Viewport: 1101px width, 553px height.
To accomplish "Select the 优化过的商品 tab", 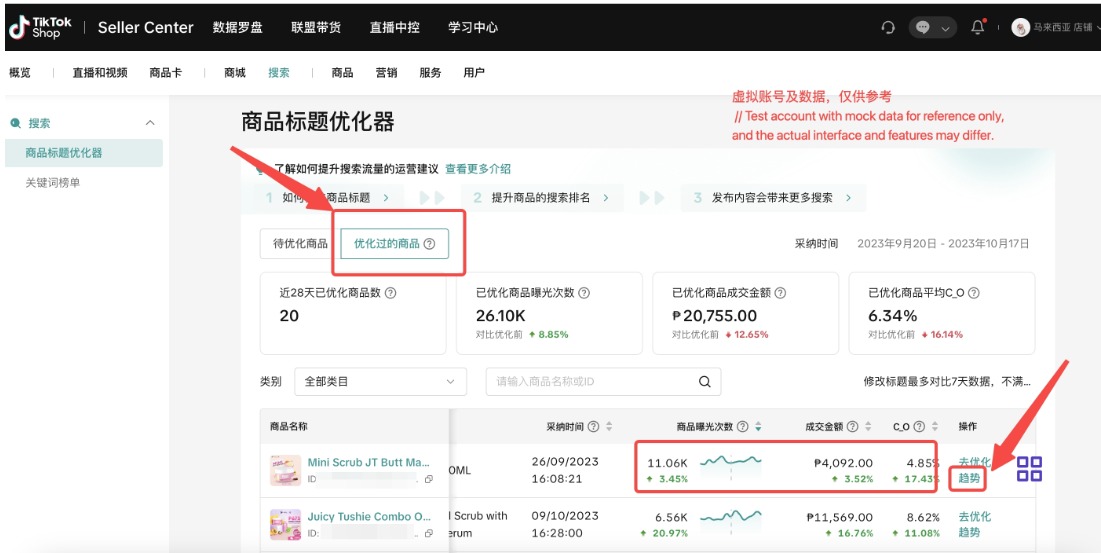I will 395,244.
